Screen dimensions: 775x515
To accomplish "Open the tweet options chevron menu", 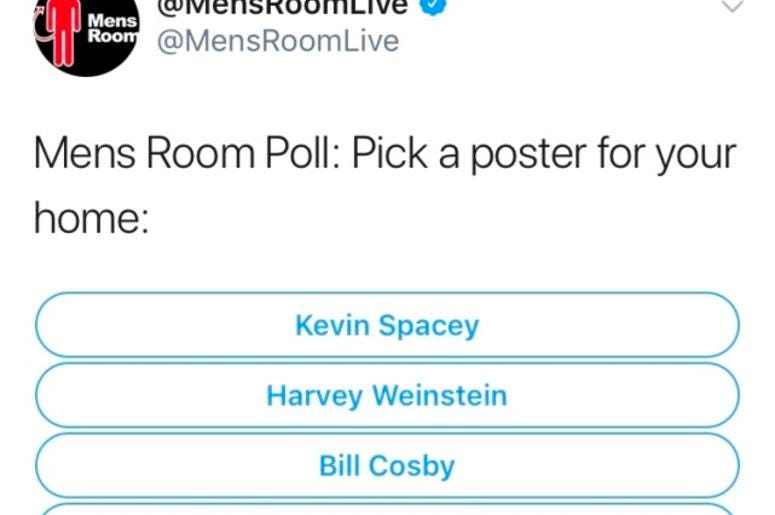I will pyautogui.click(x=732, y=7).
